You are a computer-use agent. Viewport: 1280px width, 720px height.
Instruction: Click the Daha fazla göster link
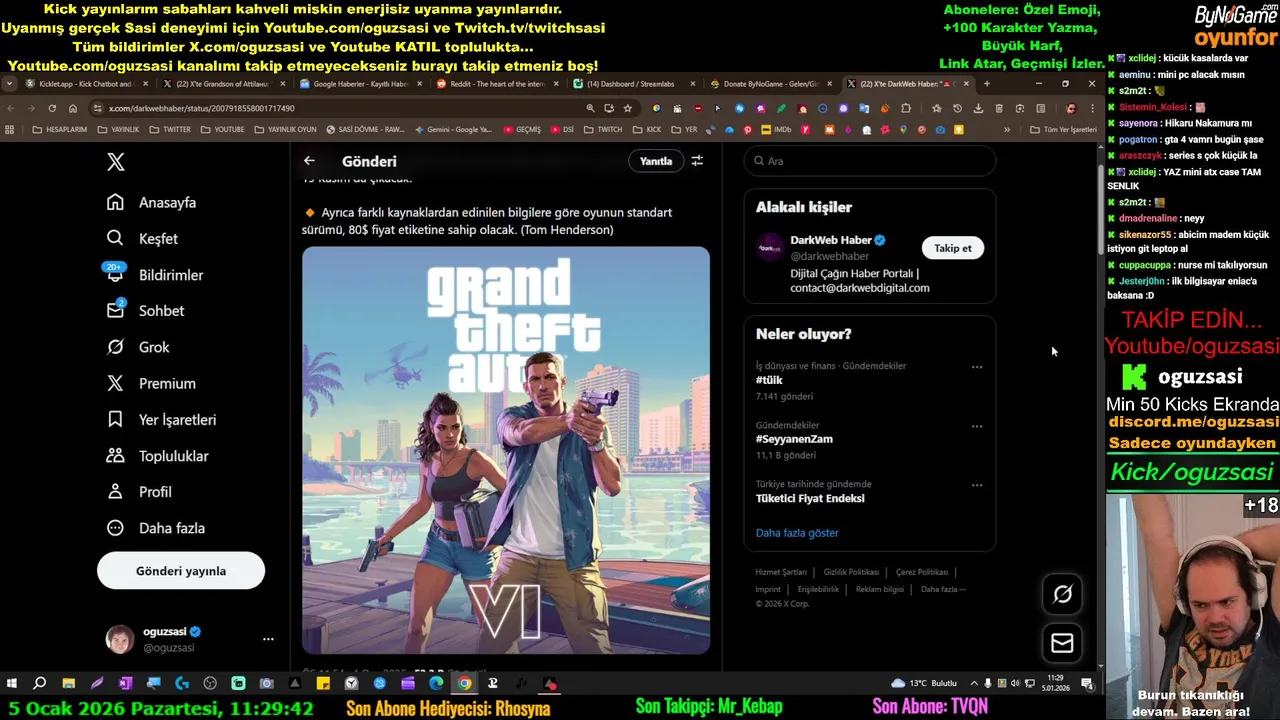pyautogui.click(x=797, y=533)
